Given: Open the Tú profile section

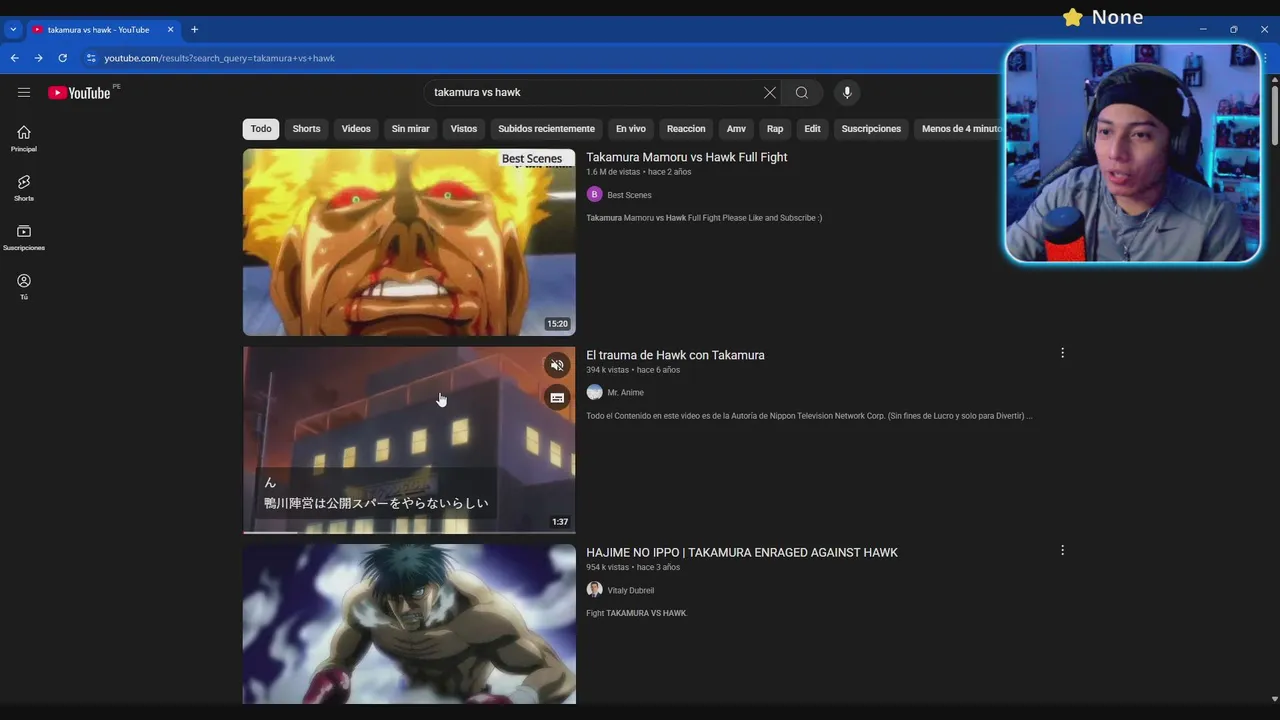Looking at the screenshot, I should click(x=24, y=286).
